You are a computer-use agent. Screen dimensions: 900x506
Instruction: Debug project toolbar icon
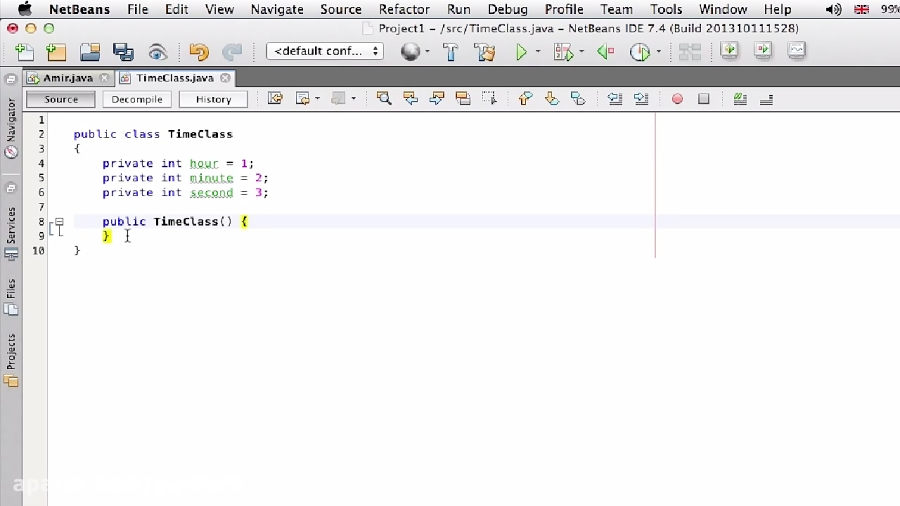[564, 52]
